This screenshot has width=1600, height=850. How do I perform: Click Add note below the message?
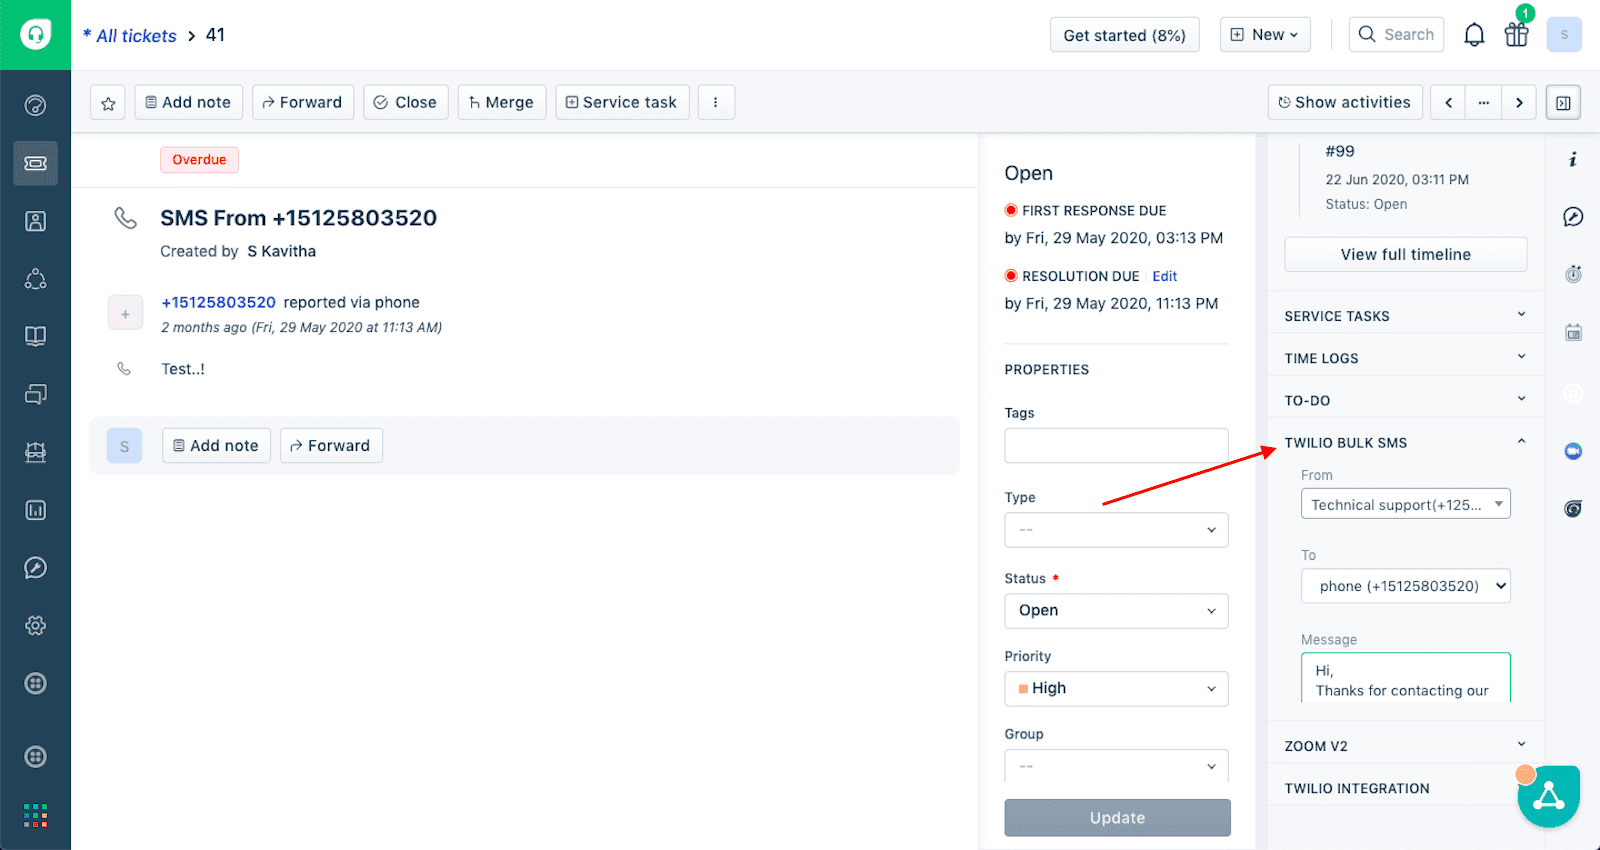[x=216, y=446]
